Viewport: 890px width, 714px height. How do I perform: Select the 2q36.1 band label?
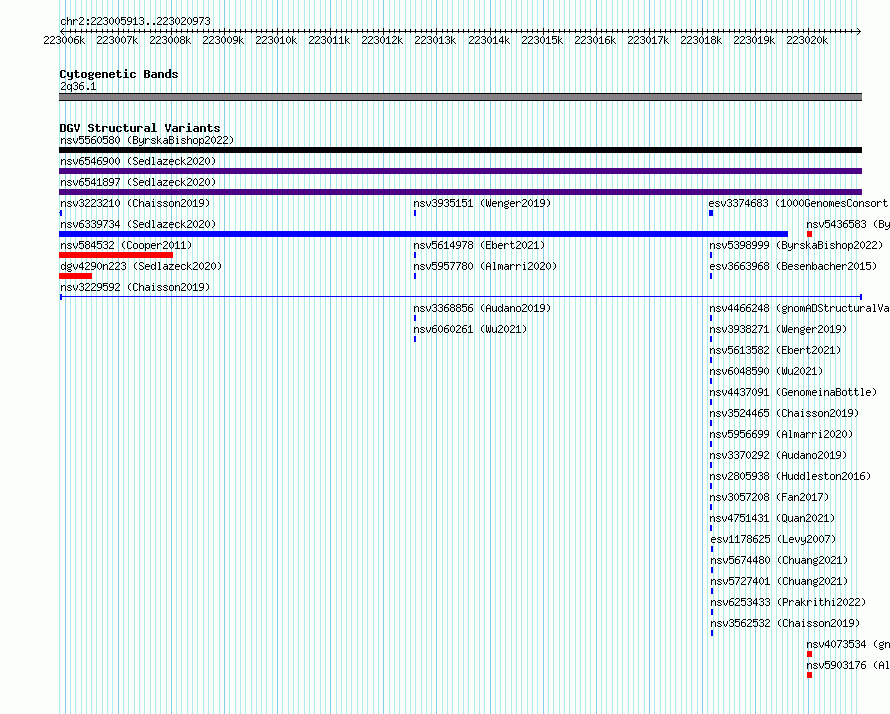[78, 86]
